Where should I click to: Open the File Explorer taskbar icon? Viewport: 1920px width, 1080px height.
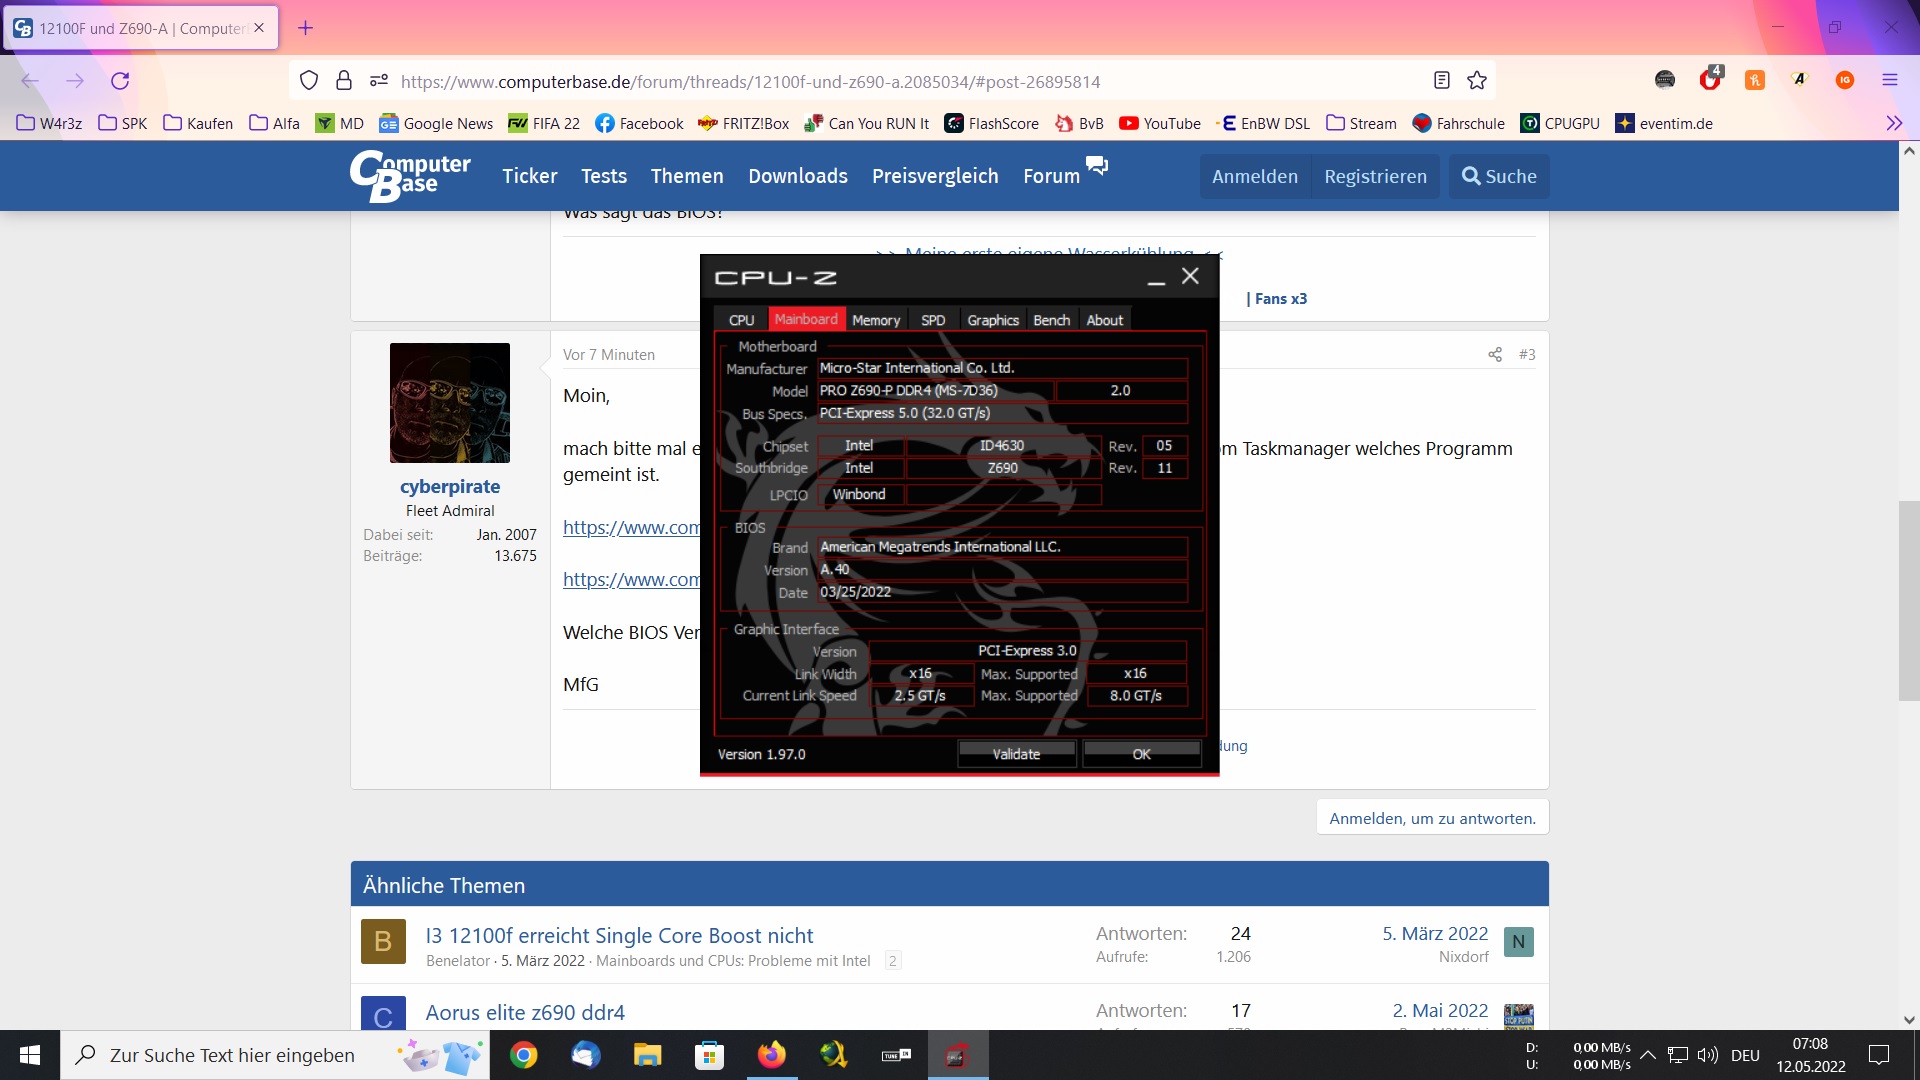coord(647,1055)
